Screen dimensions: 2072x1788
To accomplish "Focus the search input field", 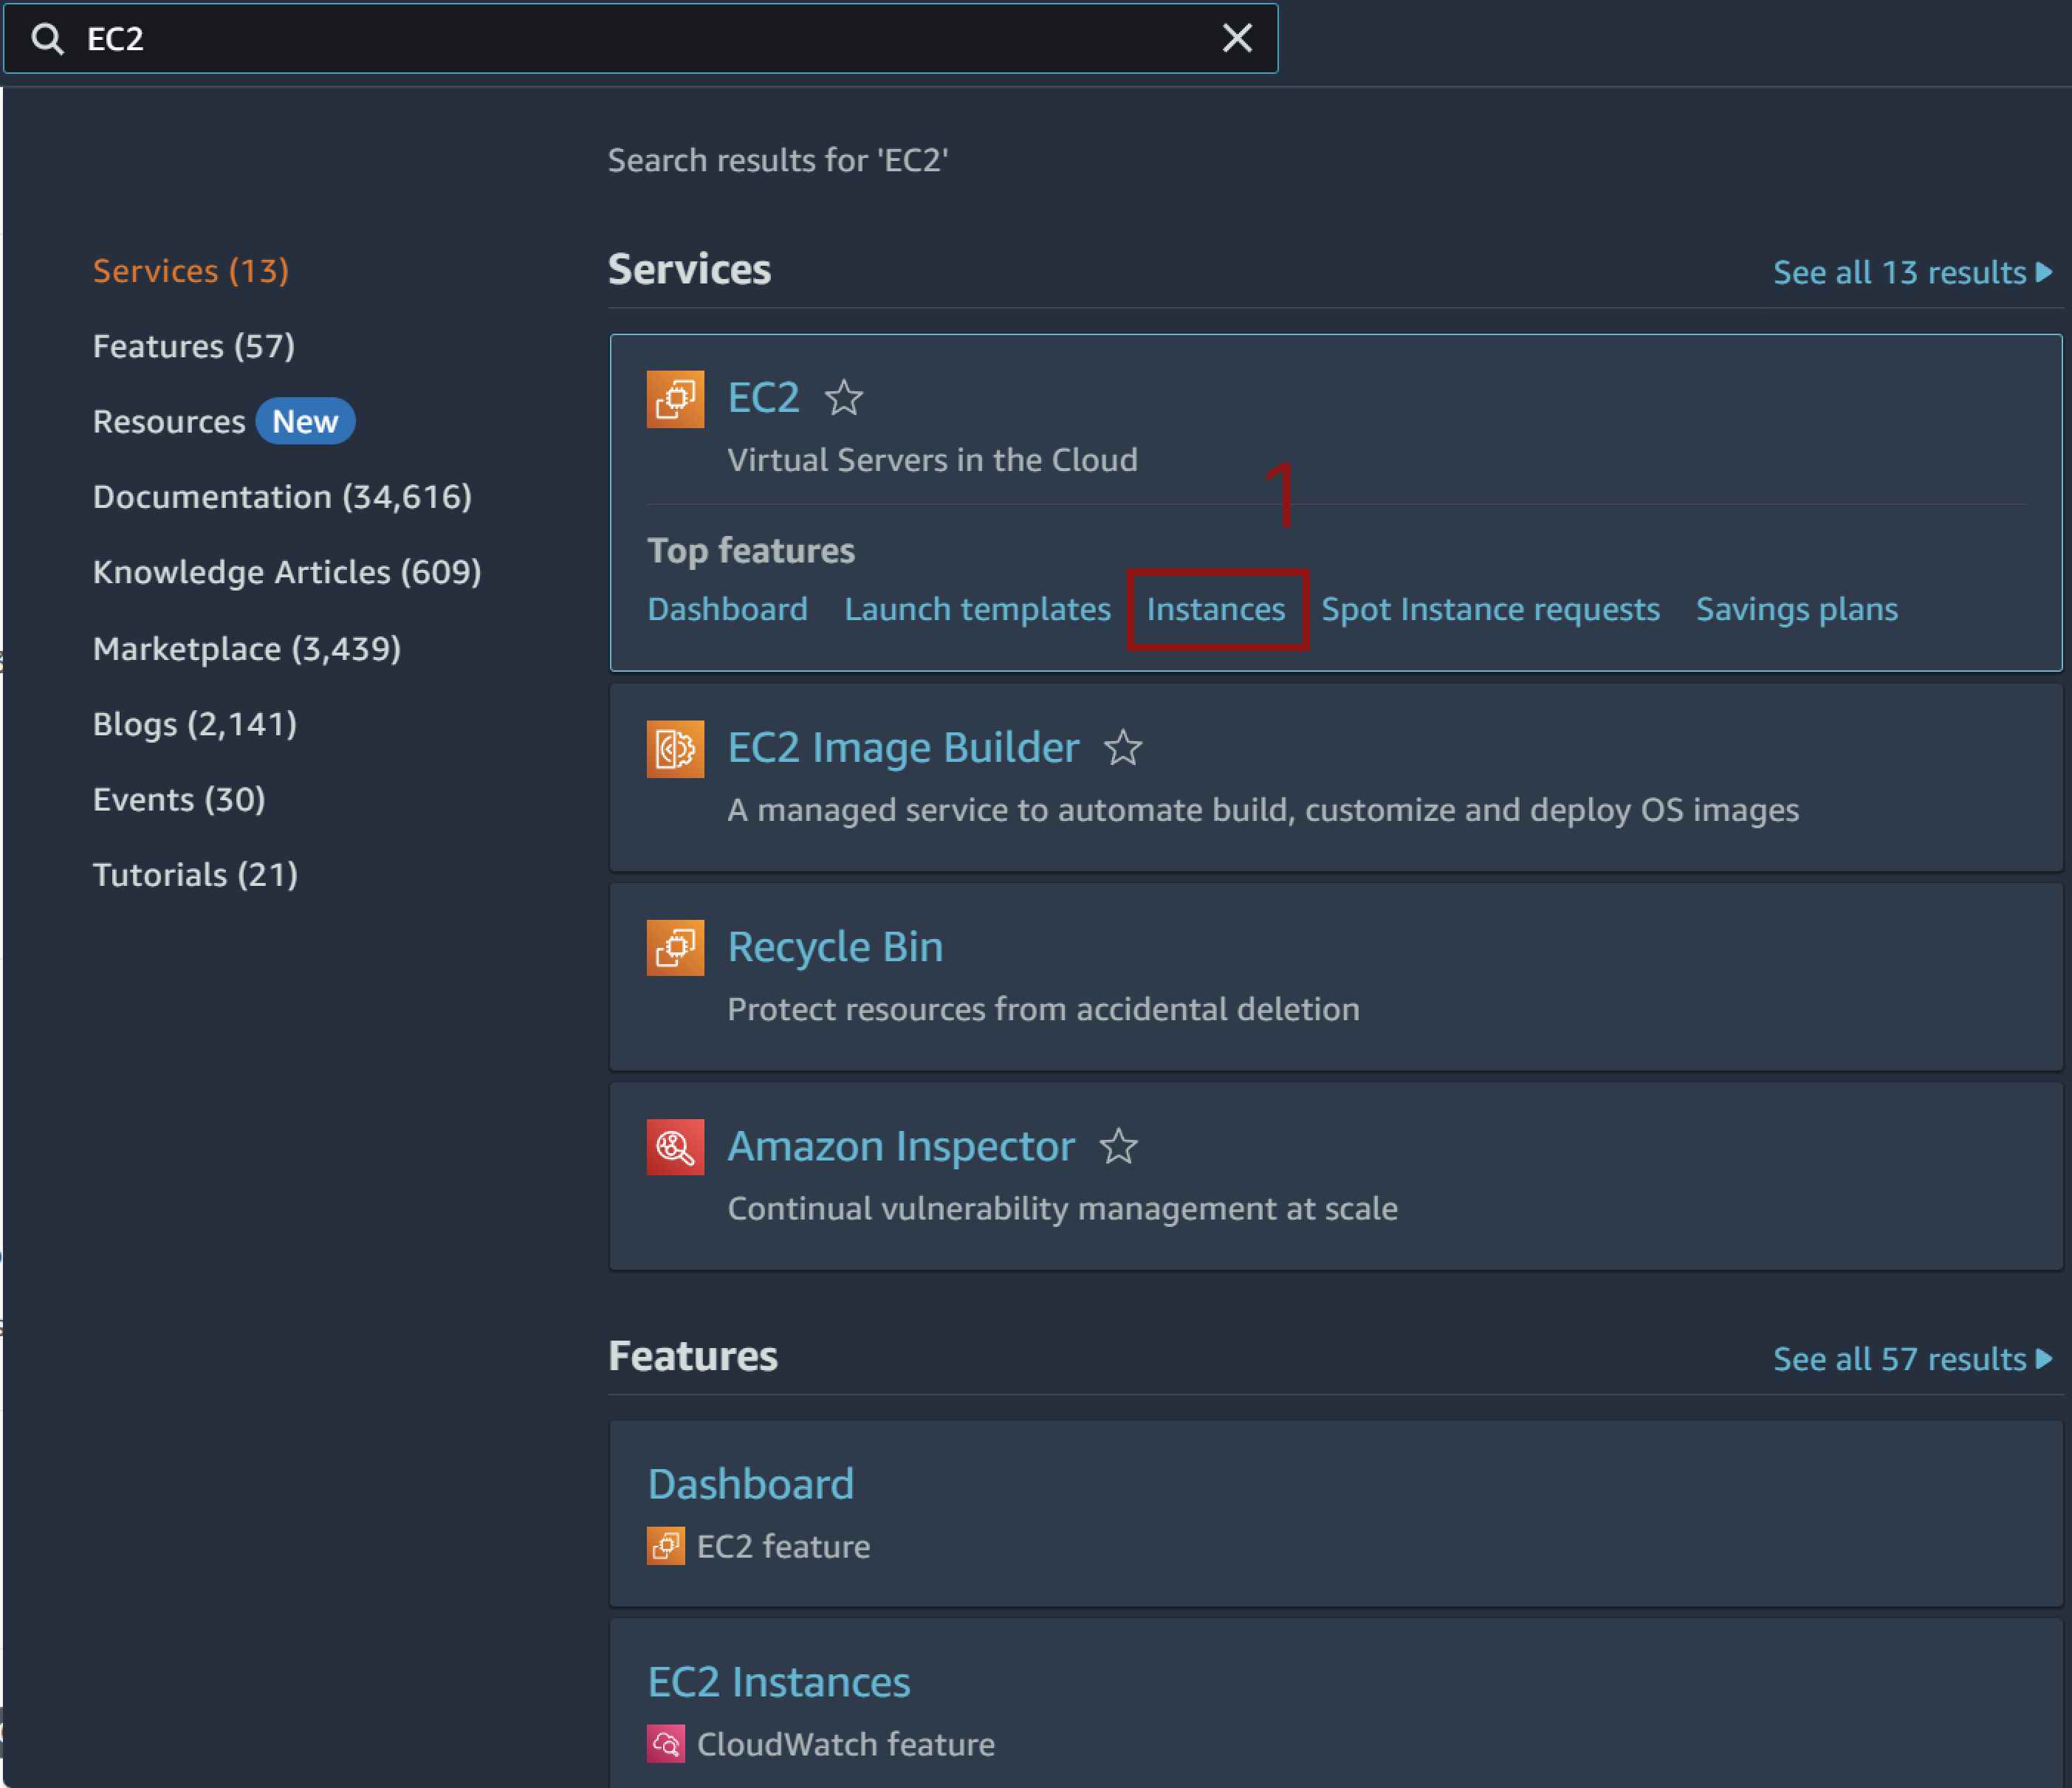I will [640, 38].
